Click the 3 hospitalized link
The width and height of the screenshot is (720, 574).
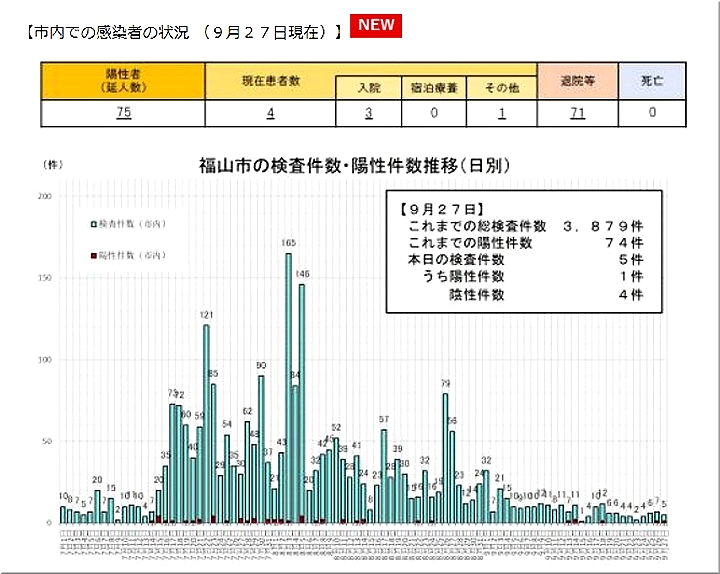click(x=368, y=113)
